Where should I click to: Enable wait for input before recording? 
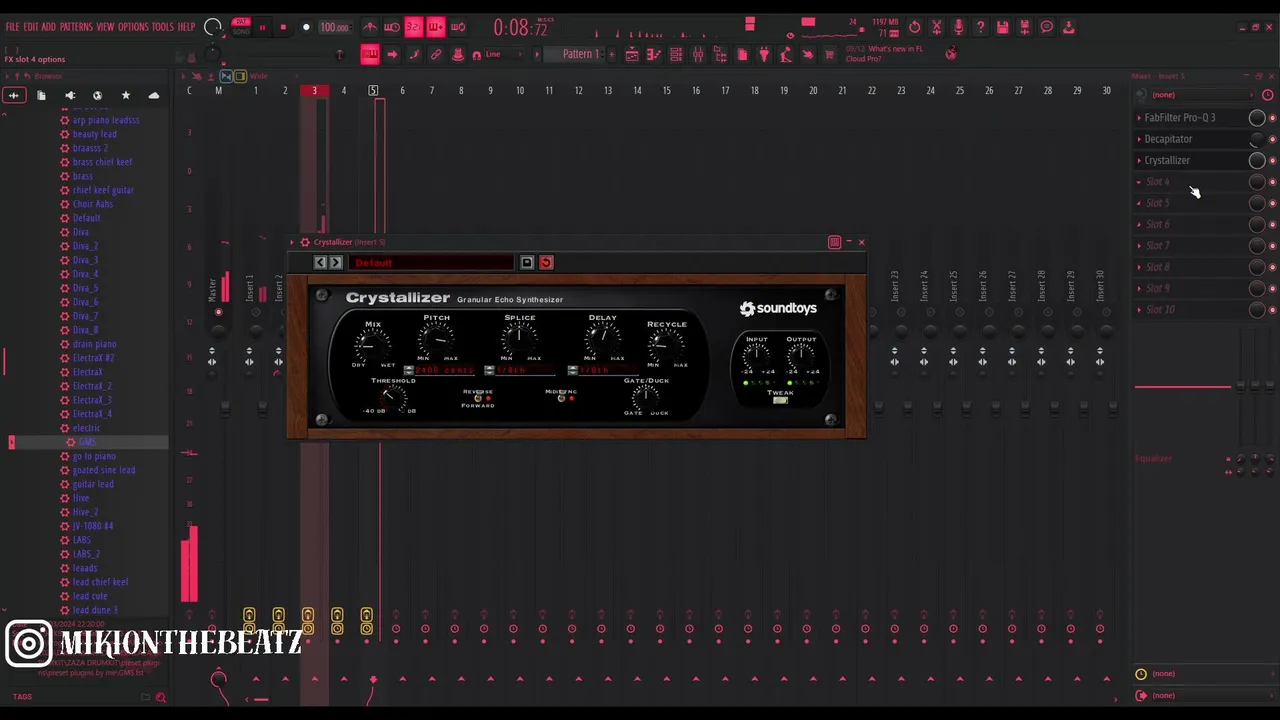[x=392, y=27]
